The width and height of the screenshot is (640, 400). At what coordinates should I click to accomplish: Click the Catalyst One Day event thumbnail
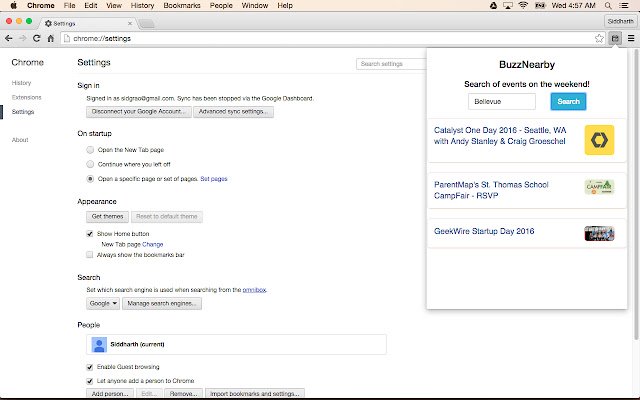599,140
